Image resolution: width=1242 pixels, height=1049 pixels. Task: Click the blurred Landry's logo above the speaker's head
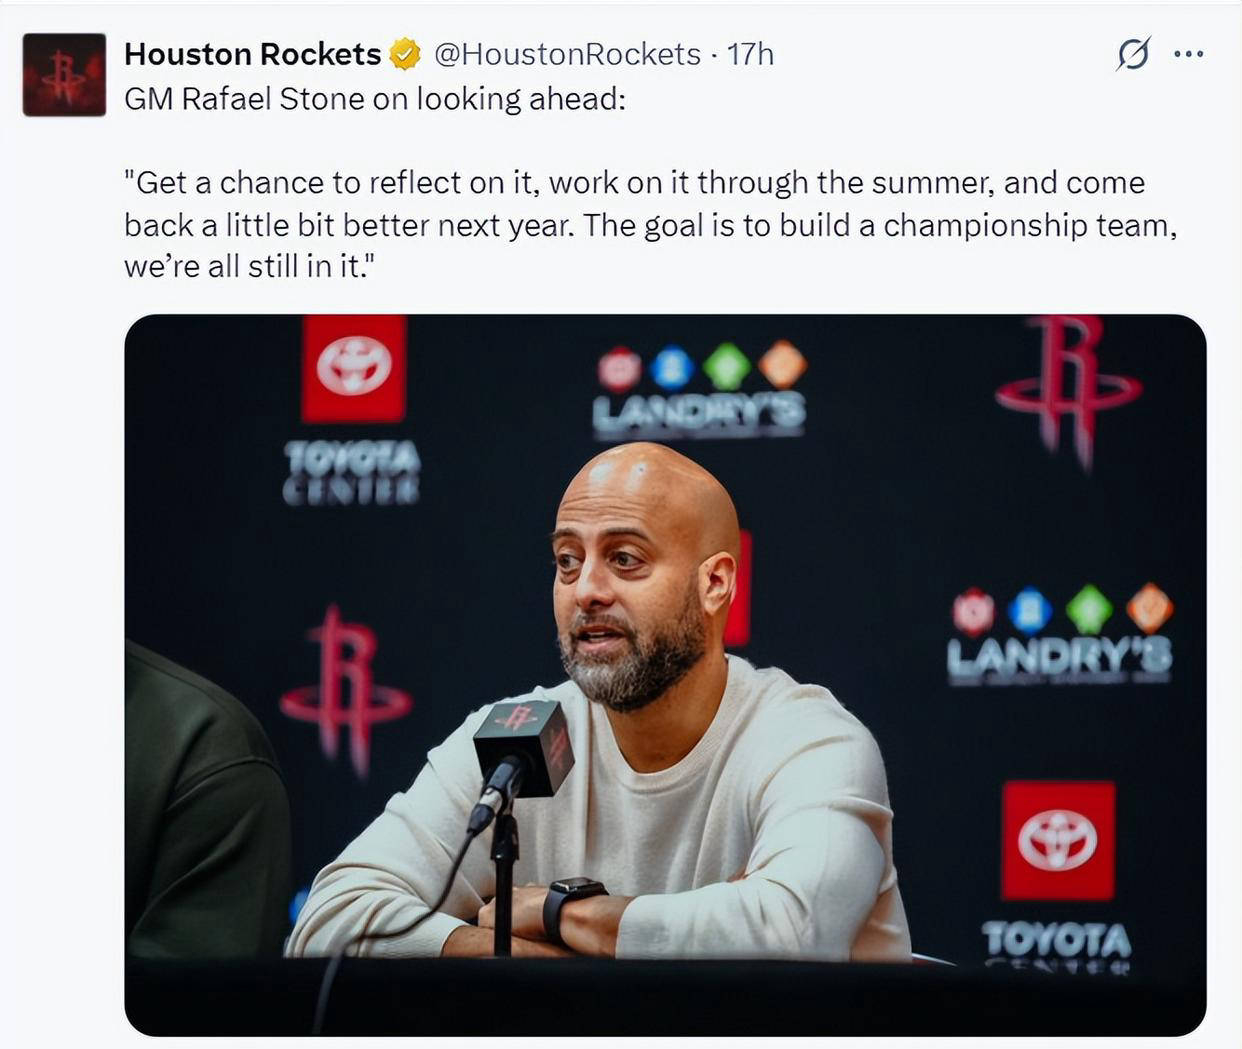[700, 392]
